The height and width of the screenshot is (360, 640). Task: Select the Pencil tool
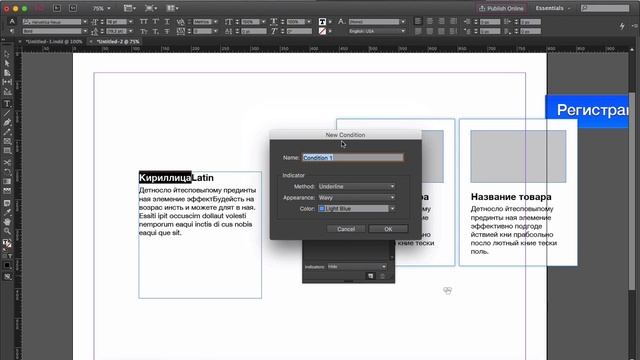point(7,132)
